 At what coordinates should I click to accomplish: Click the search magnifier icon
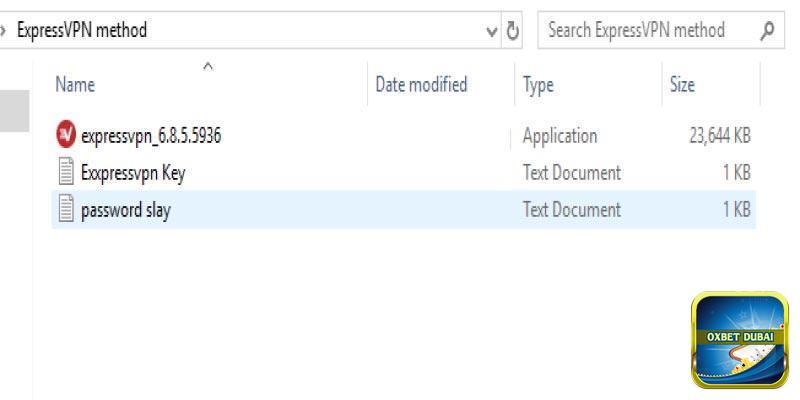[767, 30]
